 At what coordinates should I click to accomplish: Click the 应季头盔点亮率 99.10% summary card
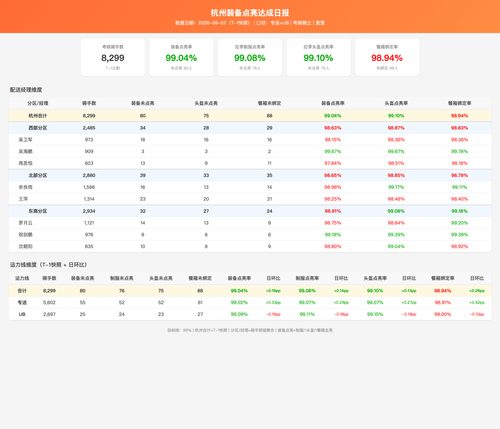(318, 57)
